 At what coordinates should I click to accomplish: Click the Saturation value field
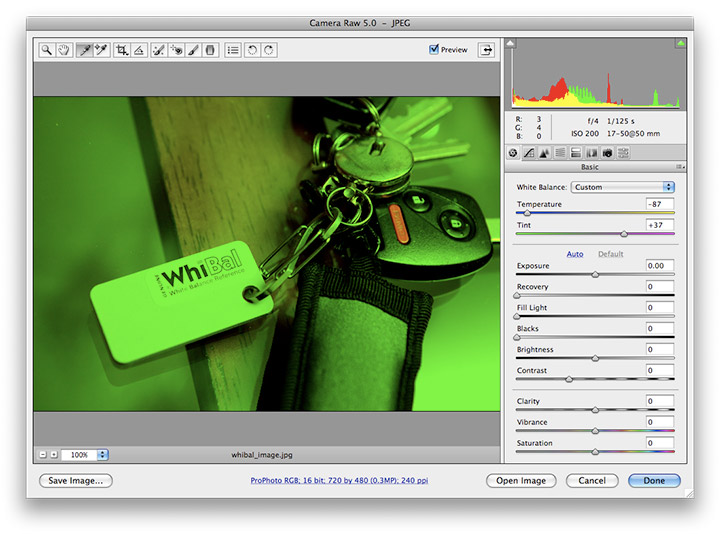click(660, 443)
